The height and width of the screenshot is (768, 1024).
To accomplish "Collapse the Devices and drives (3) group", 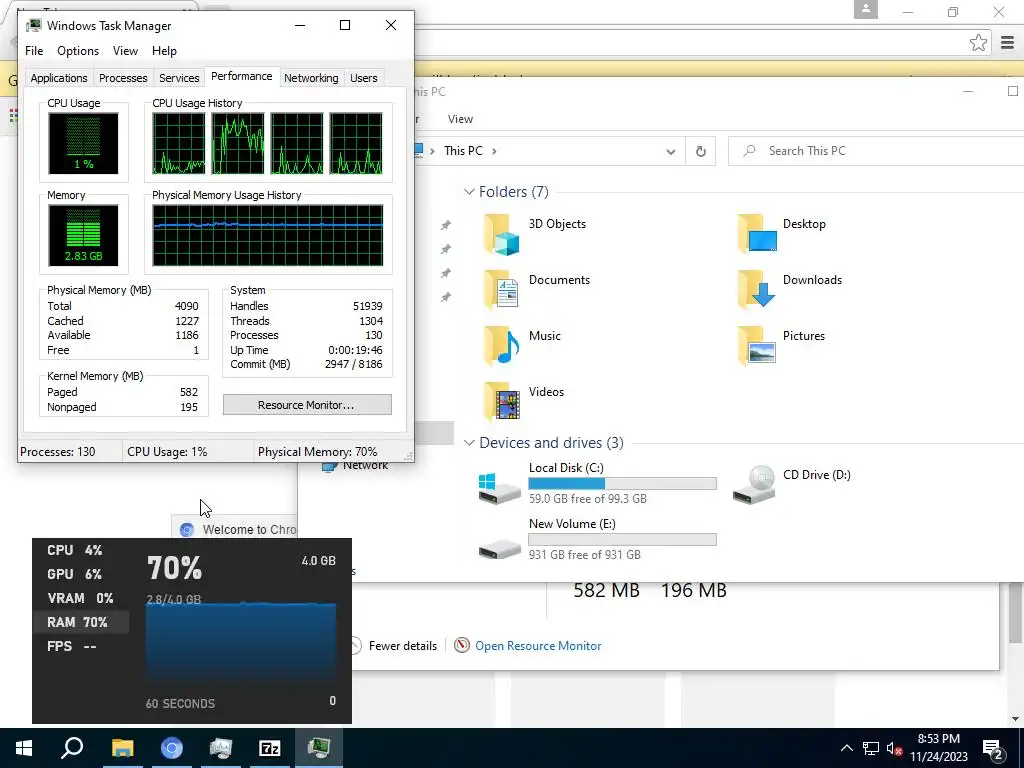I will coord(468,443).
